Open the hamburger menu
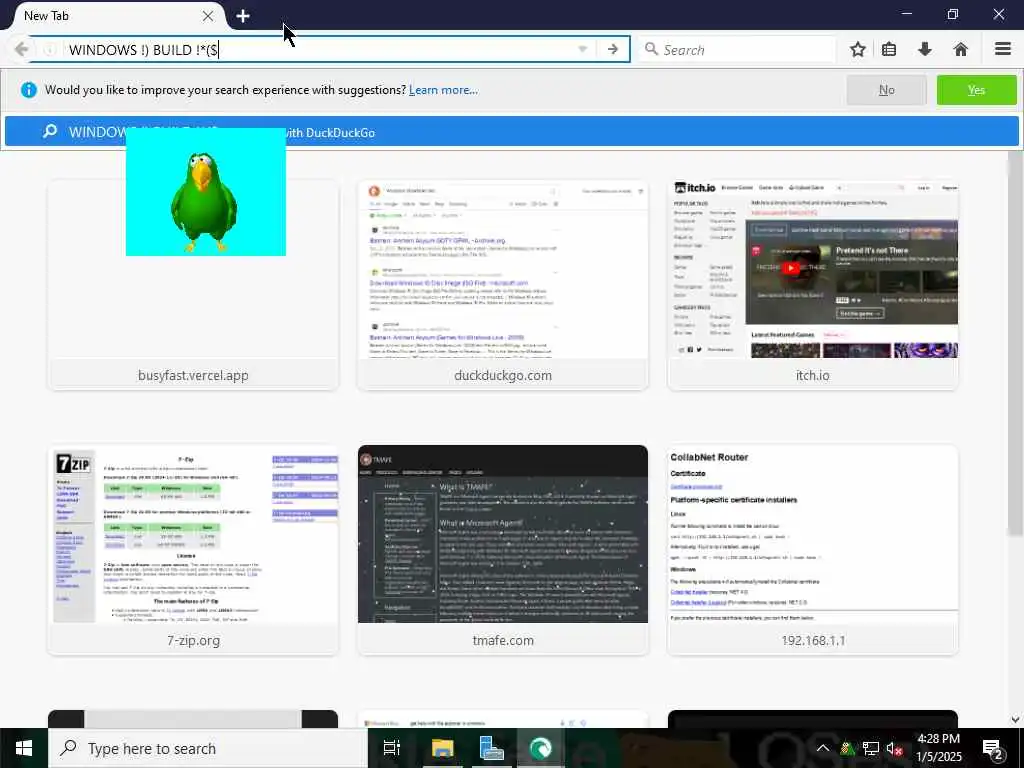The image size is (1024, 768). coord(1003,49)
